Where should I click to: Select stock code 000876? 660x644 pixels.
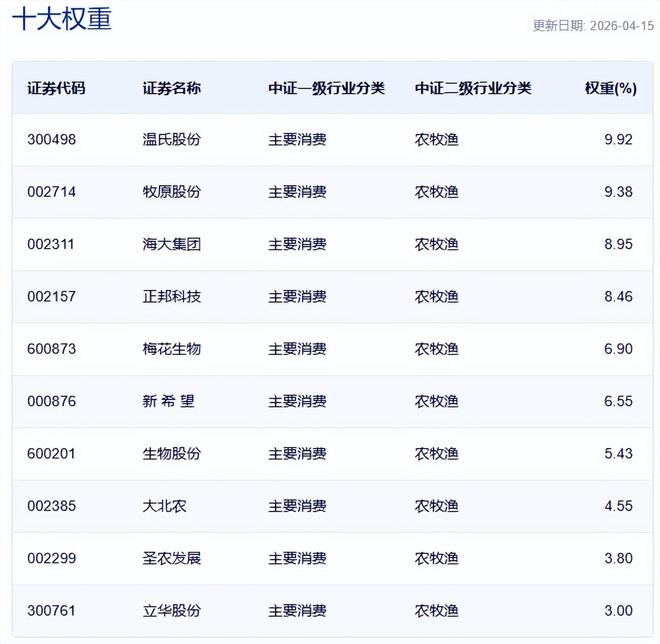pyautogui.click(x=52, y=402)
